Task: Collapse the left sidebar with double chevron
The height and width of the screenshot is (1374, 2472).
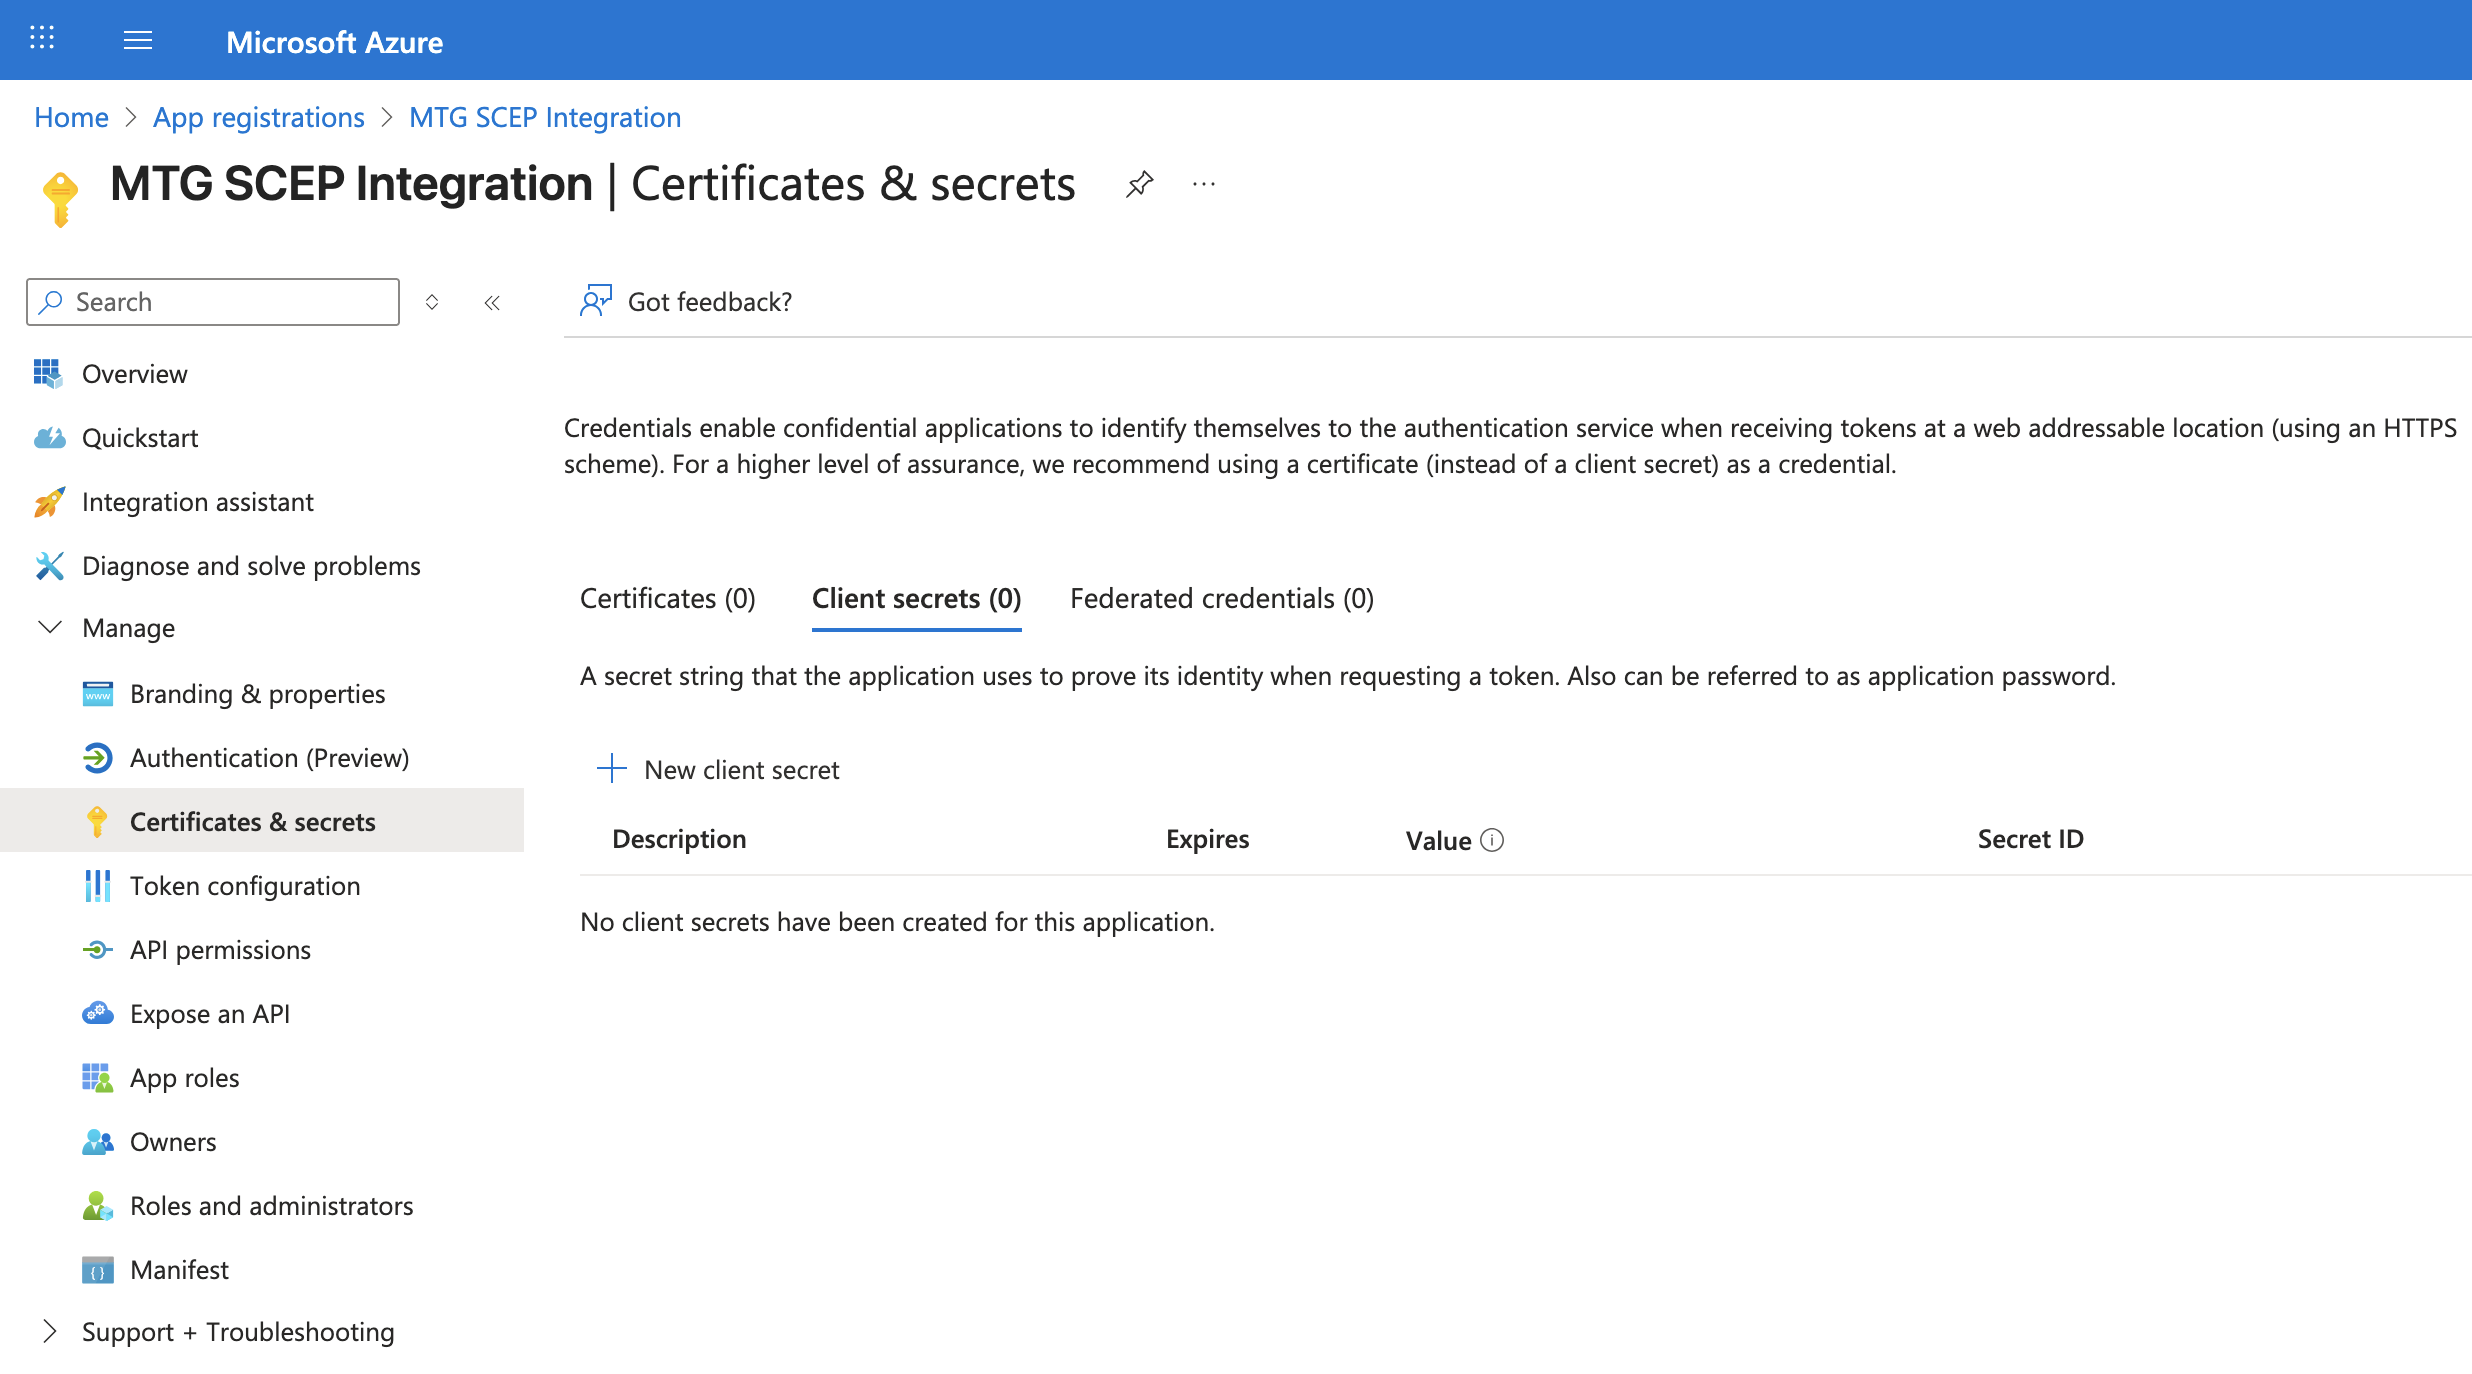Action: [492, 302]
